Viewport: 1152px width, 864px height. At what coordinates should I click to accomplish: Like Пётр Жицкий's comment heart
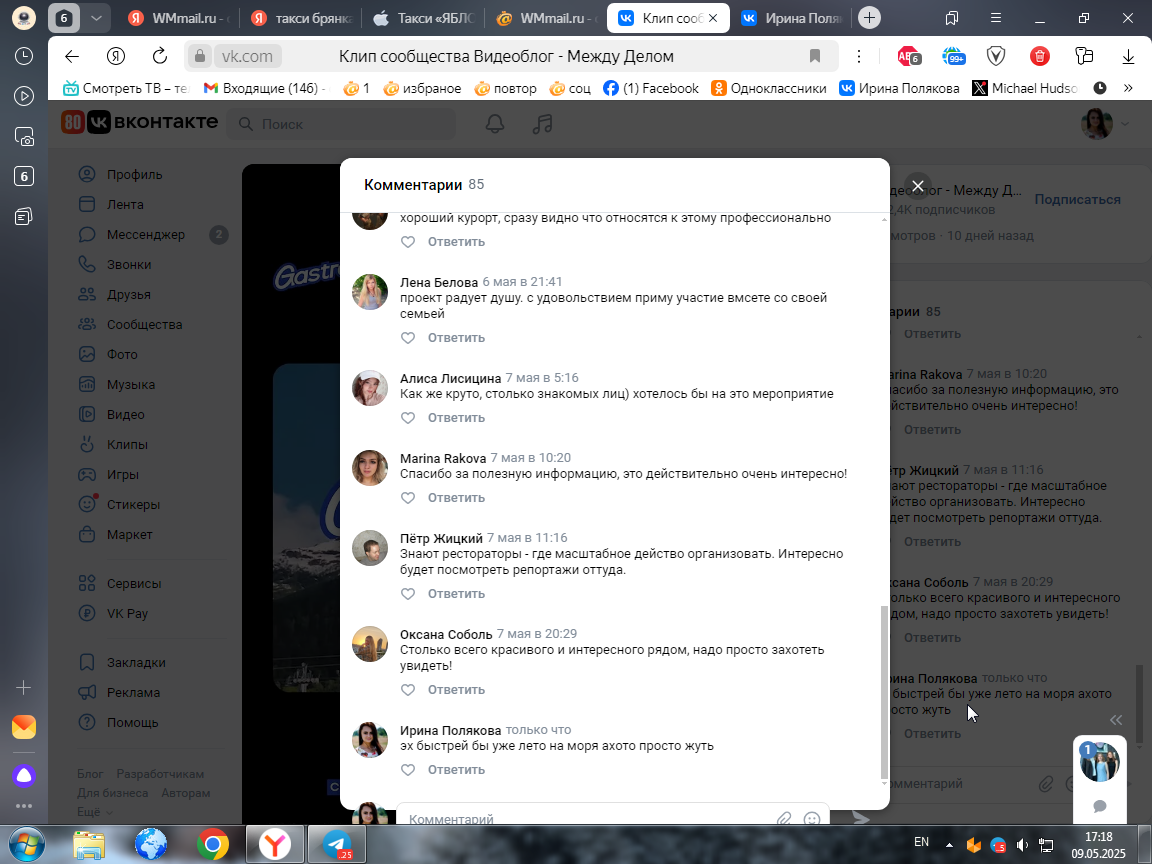[408, 594]
